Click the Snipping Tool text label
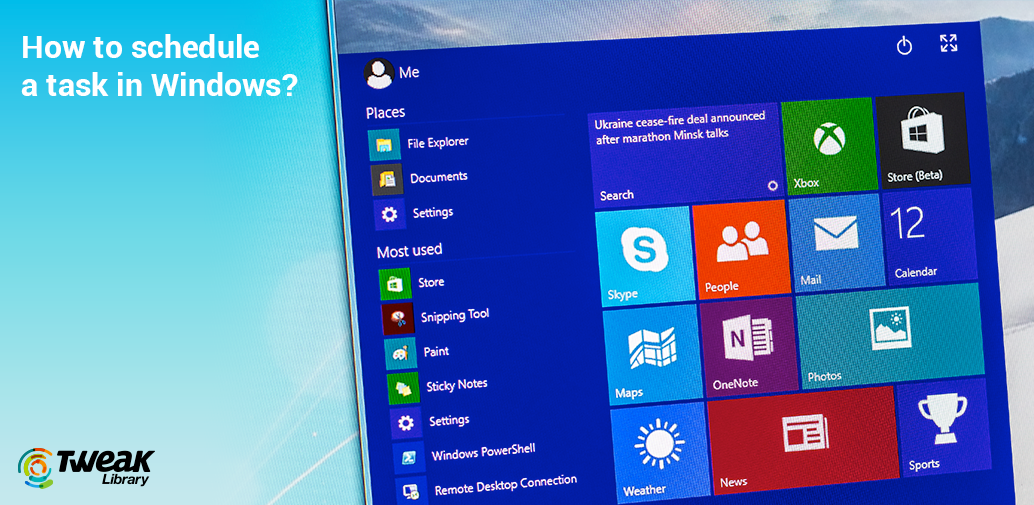This screenshot has height=505, width=1034. 455,316
